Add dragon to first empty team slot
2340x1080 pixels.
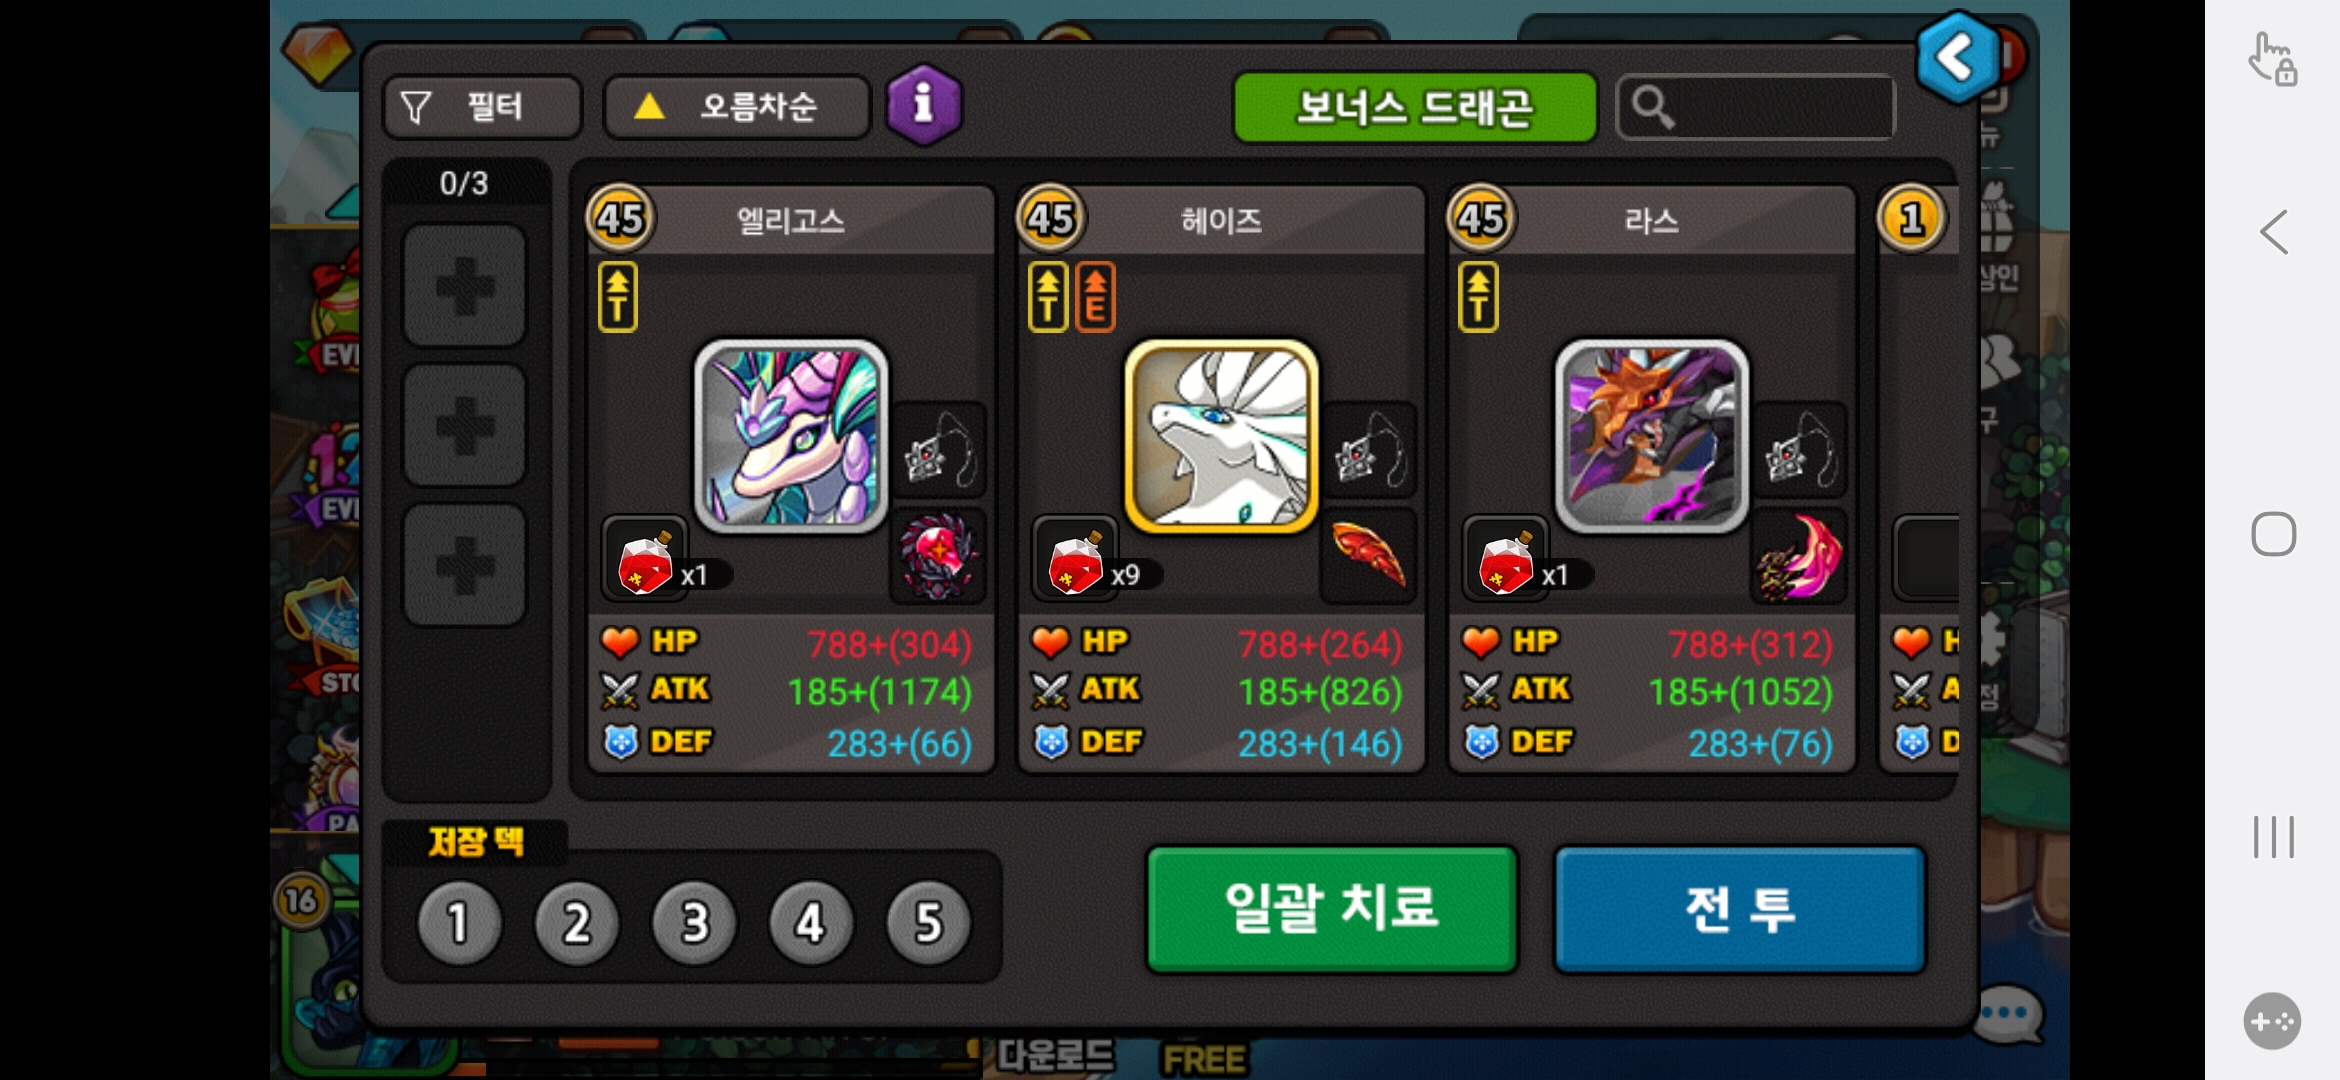click(464, 285)
